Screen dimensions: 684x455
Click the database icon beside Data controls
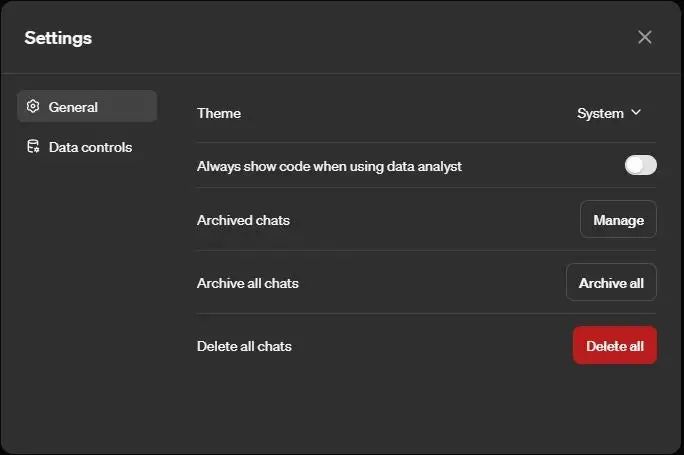[x=33, y=147]
